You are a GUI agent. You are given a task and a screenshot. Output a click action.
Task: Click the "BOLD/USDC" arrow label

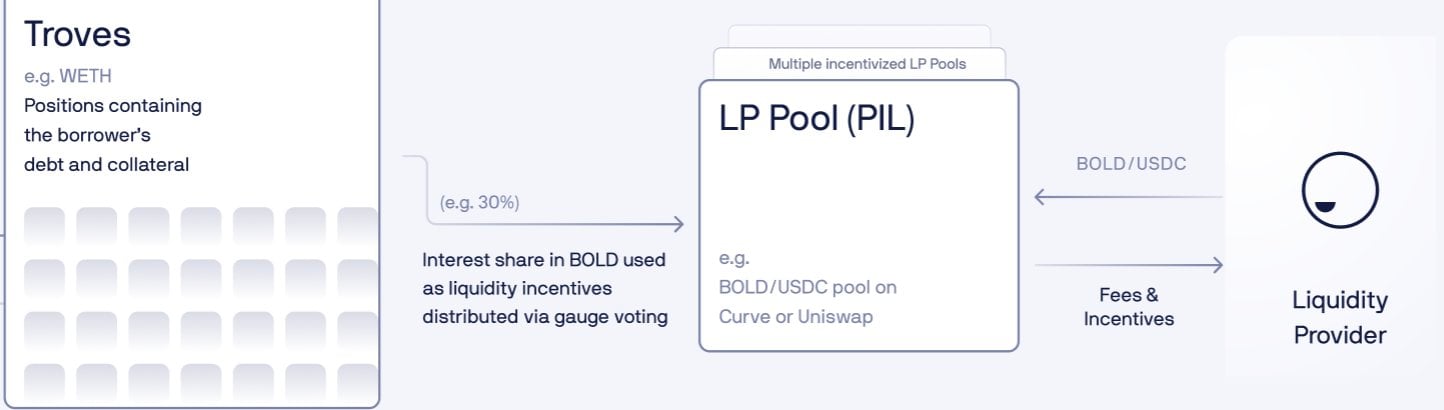1131,163
